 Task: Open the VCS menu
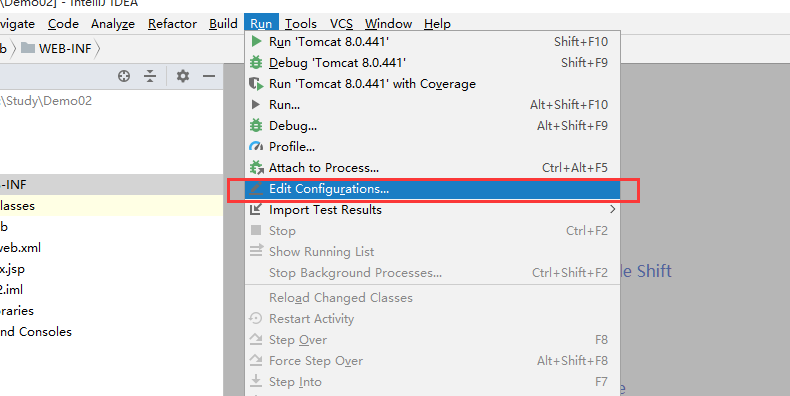[341, 24]
